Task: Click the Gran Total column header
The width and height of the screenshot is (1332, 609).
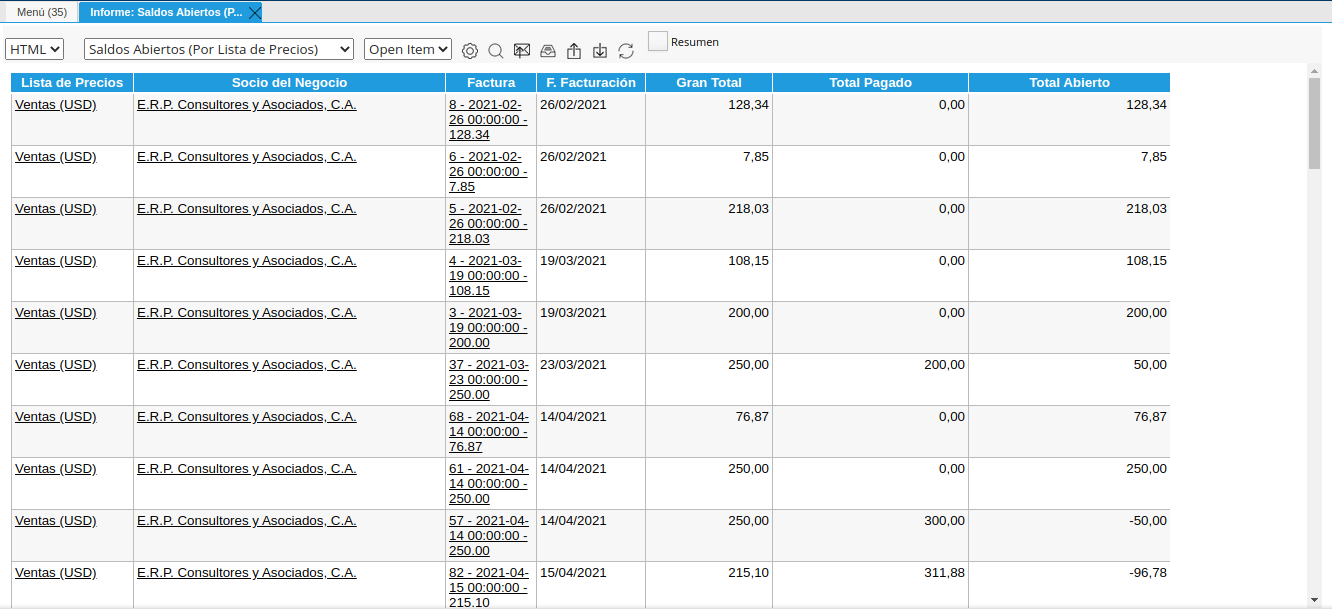Action: coord(709,83)
